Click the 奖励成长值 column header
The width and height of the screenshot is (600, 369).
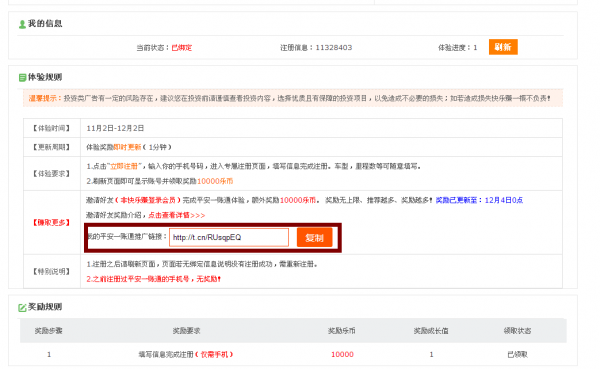431,331
